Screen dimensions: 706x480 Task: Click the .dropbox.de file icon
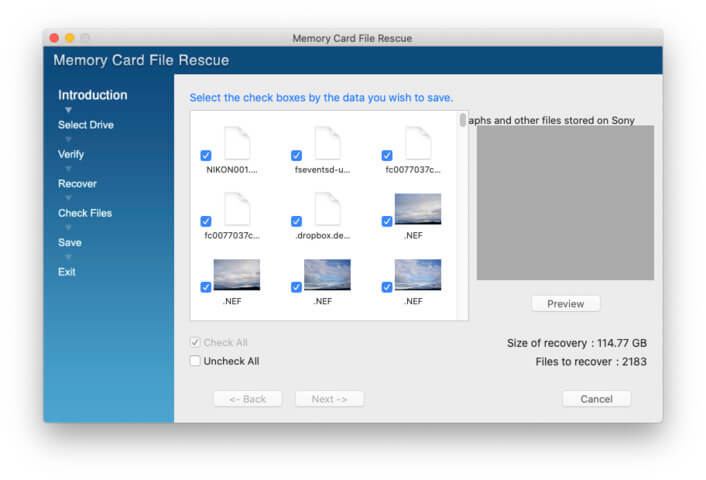point(327,209)
